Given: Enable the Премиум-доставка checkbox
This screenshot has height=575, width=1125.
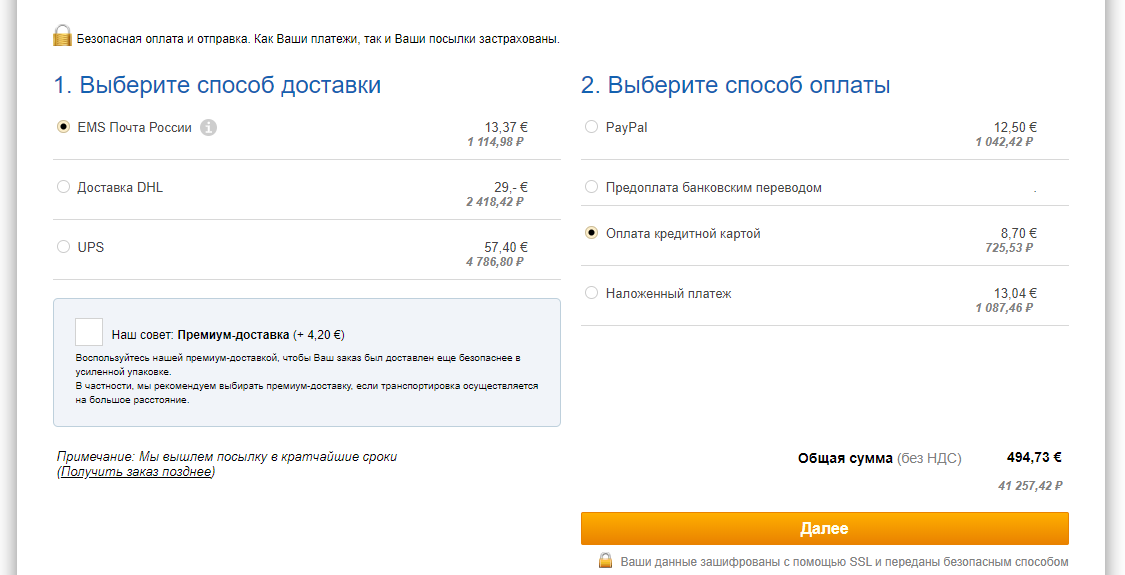Looking at the screenshot, I should (89, 332).
